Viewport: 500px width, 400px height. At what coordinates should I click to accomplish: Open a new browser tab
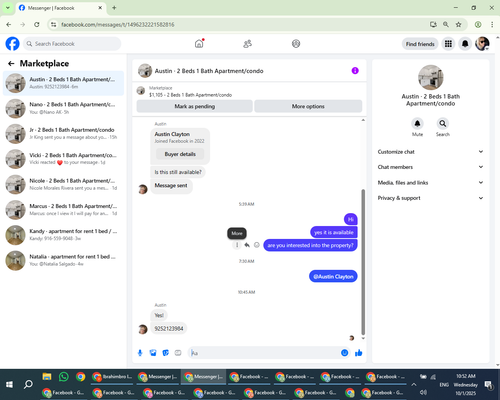click(114, 8)
